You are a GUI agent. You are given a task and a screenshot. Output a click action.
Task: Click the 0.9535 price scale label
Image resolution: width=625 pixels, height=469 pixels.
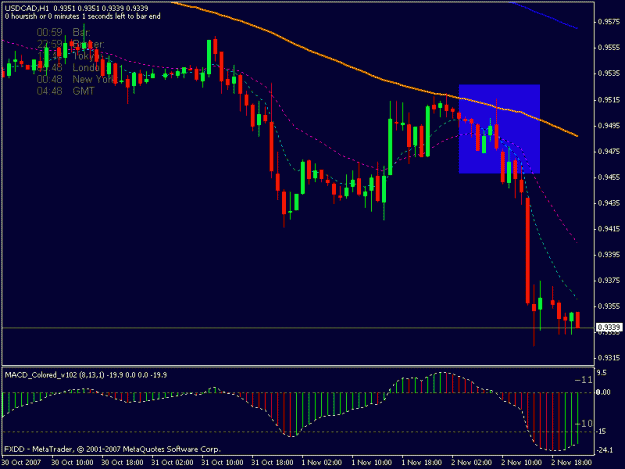coord(609,73)
